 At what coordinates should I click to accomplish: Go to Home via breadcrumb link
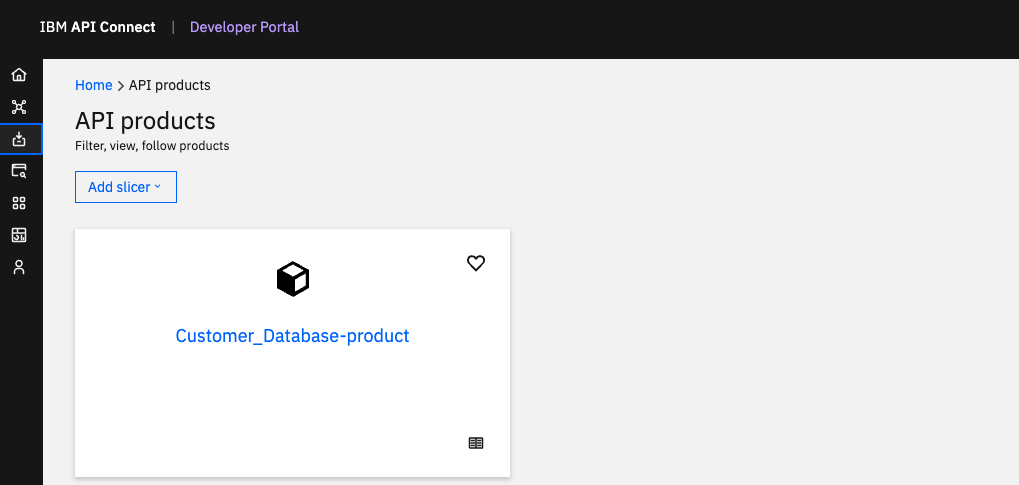point(94,85)
